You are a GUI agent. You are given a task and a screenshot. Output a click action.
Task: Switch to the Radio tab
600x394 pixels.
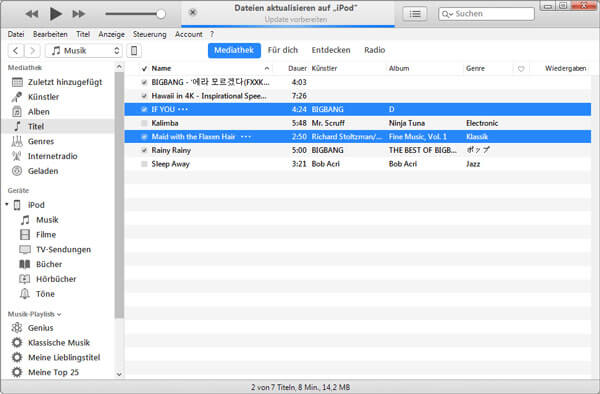click(375, 50)
